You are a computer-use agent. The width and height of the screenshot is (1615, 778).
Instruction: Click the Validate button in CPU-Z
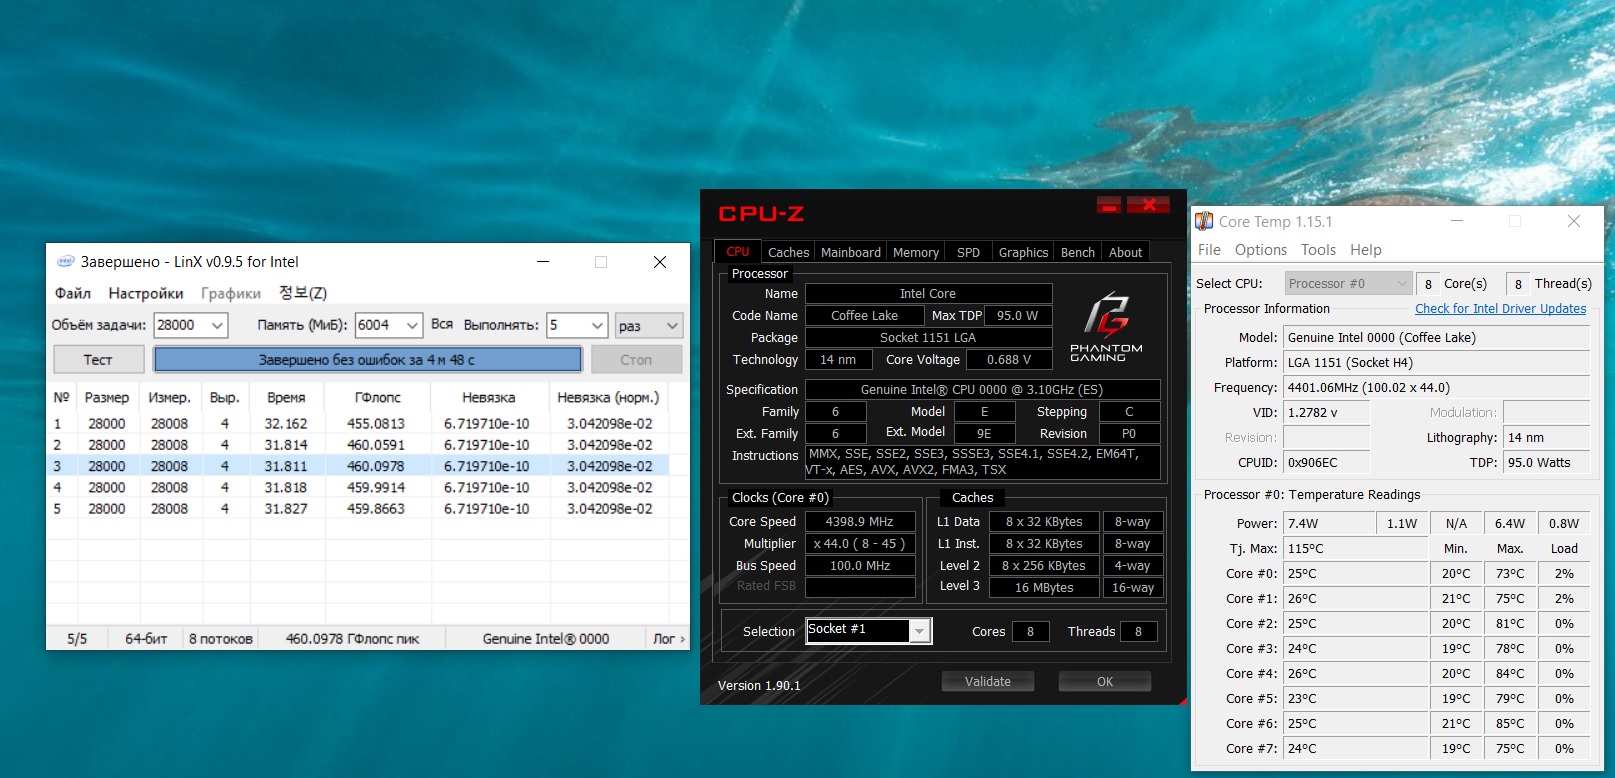[988, 681]
